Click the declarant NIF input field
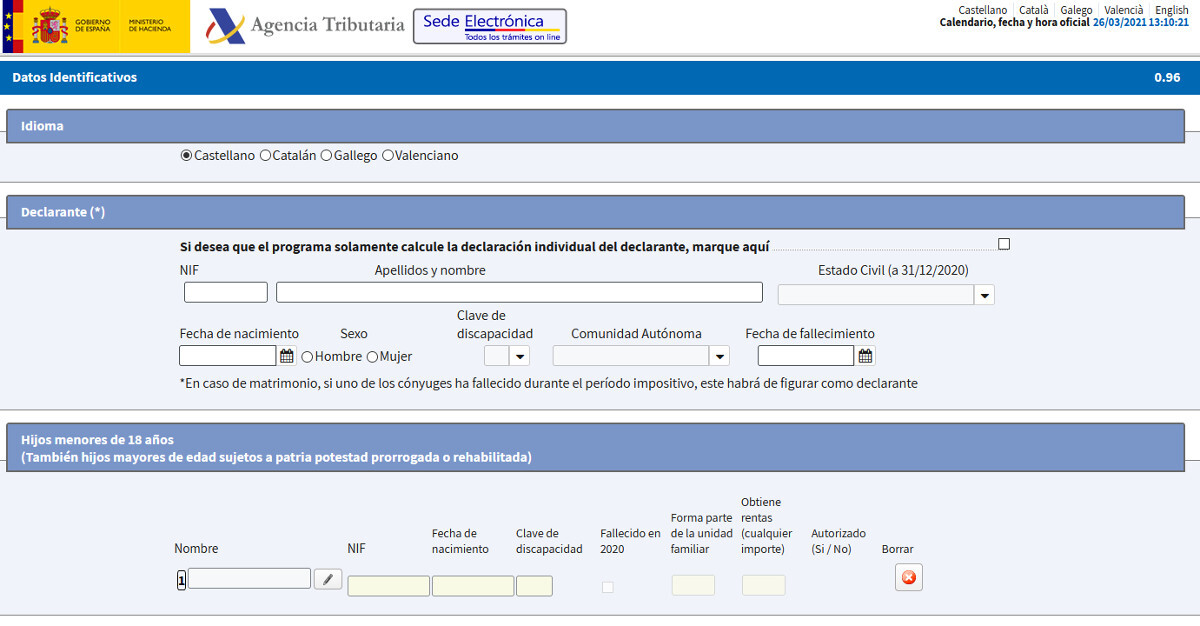This screenshot has width=1200, height=626. (x=226, y=292)
